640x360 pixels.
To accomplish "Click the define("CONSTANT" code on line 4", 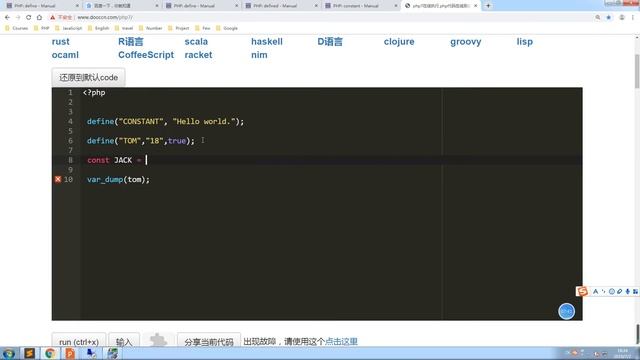I will tap(125, 122).
